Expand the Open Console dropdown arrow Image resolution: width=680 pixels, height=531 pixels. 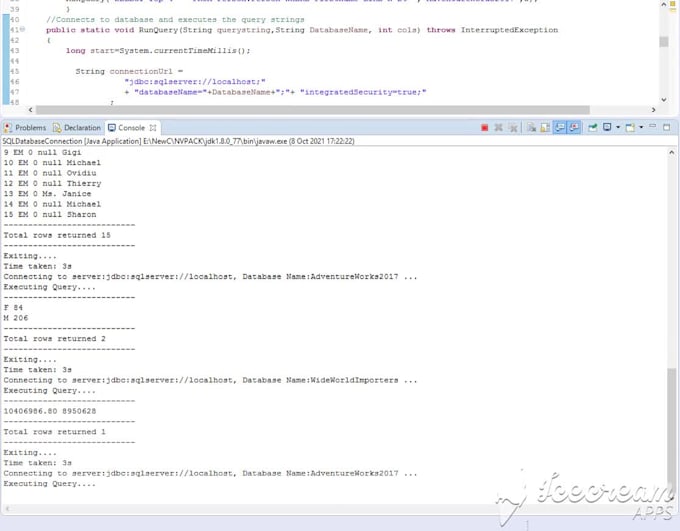pyautogui.click(x=641, y=127)
